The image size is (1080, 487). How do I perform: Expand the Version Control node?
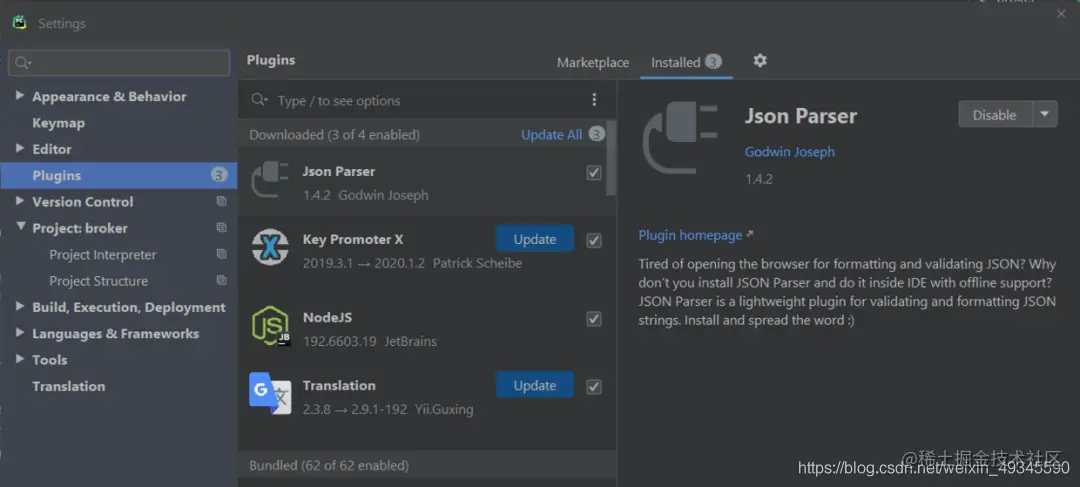coord(19,201)
